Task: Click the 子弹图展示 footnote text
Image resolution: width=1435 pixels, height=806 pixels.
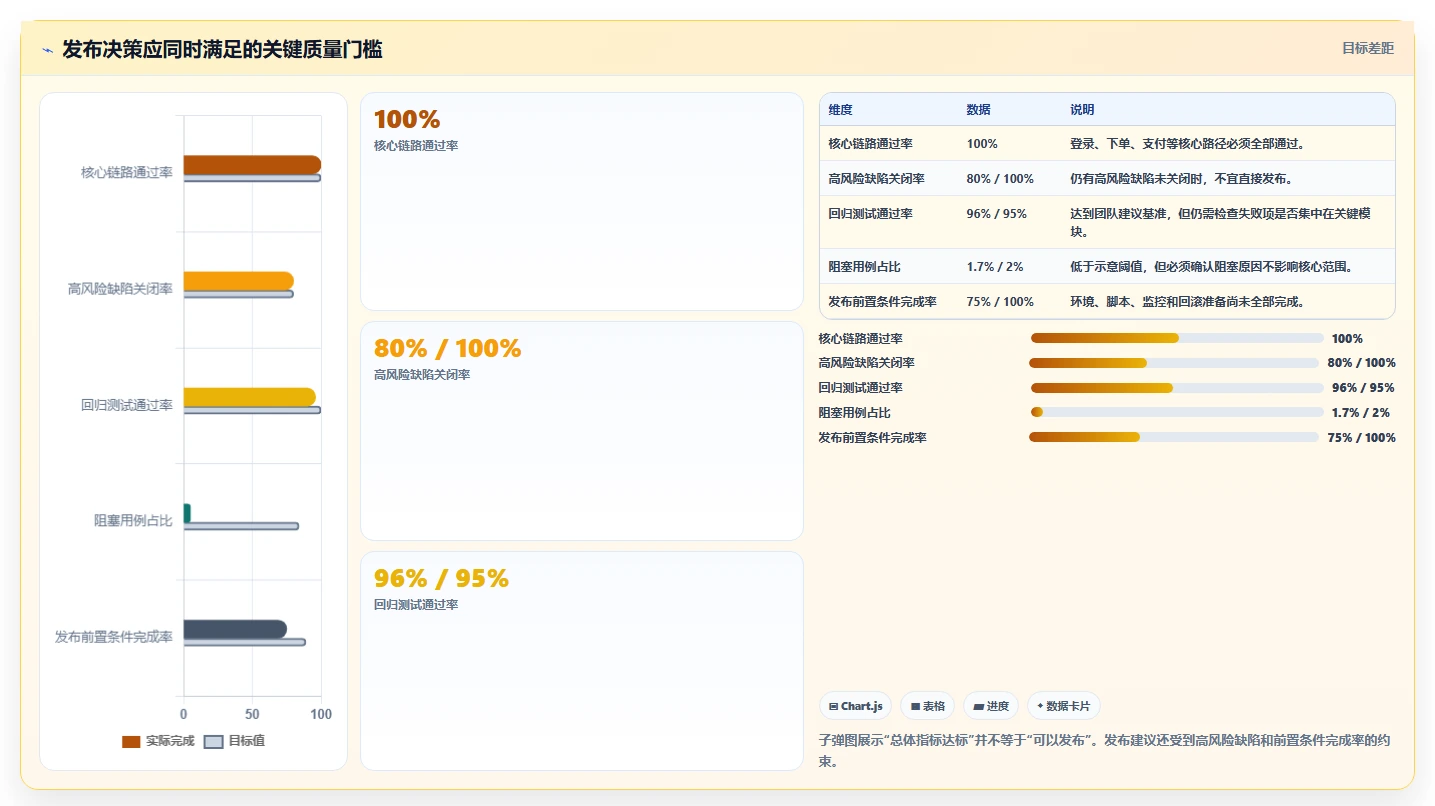Action: pyautogui.click(x=1104, y=751)
